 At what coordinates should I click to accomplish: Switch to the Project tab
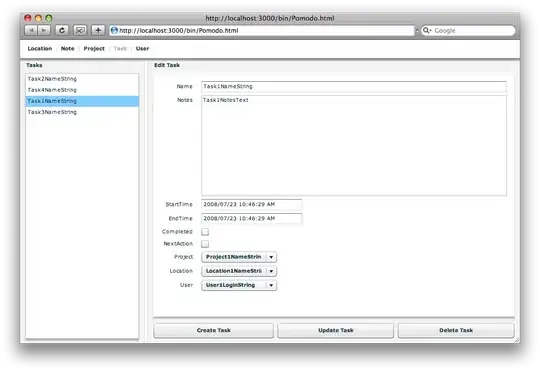point(94,49)
